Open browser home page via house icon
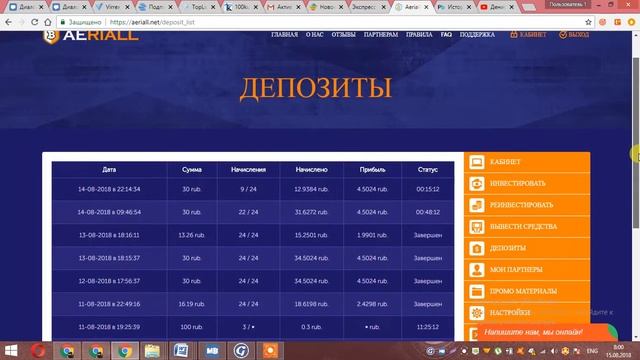Viewport: 640px width, 360px height. (x=48, y=22)
